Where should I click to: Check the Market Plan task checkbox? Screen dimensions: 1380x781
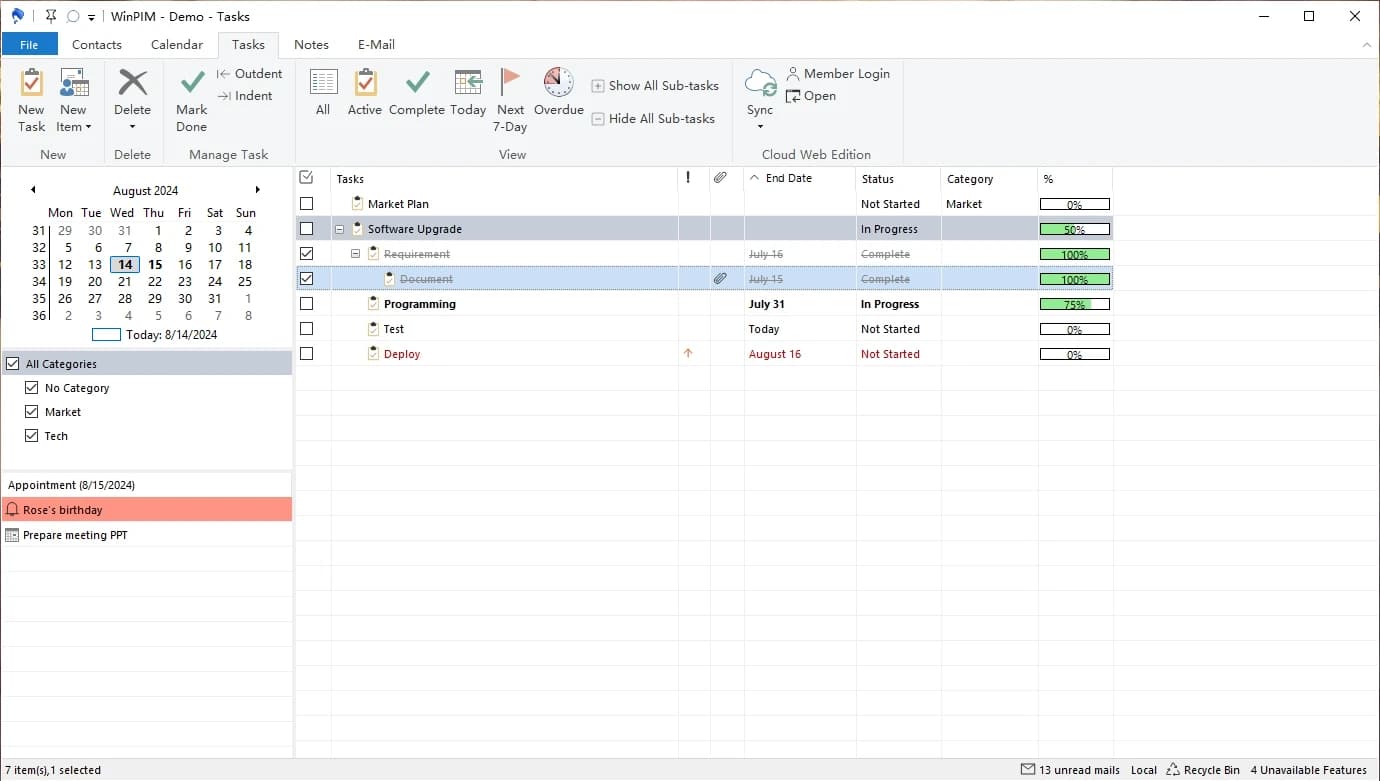coord(307,204)
